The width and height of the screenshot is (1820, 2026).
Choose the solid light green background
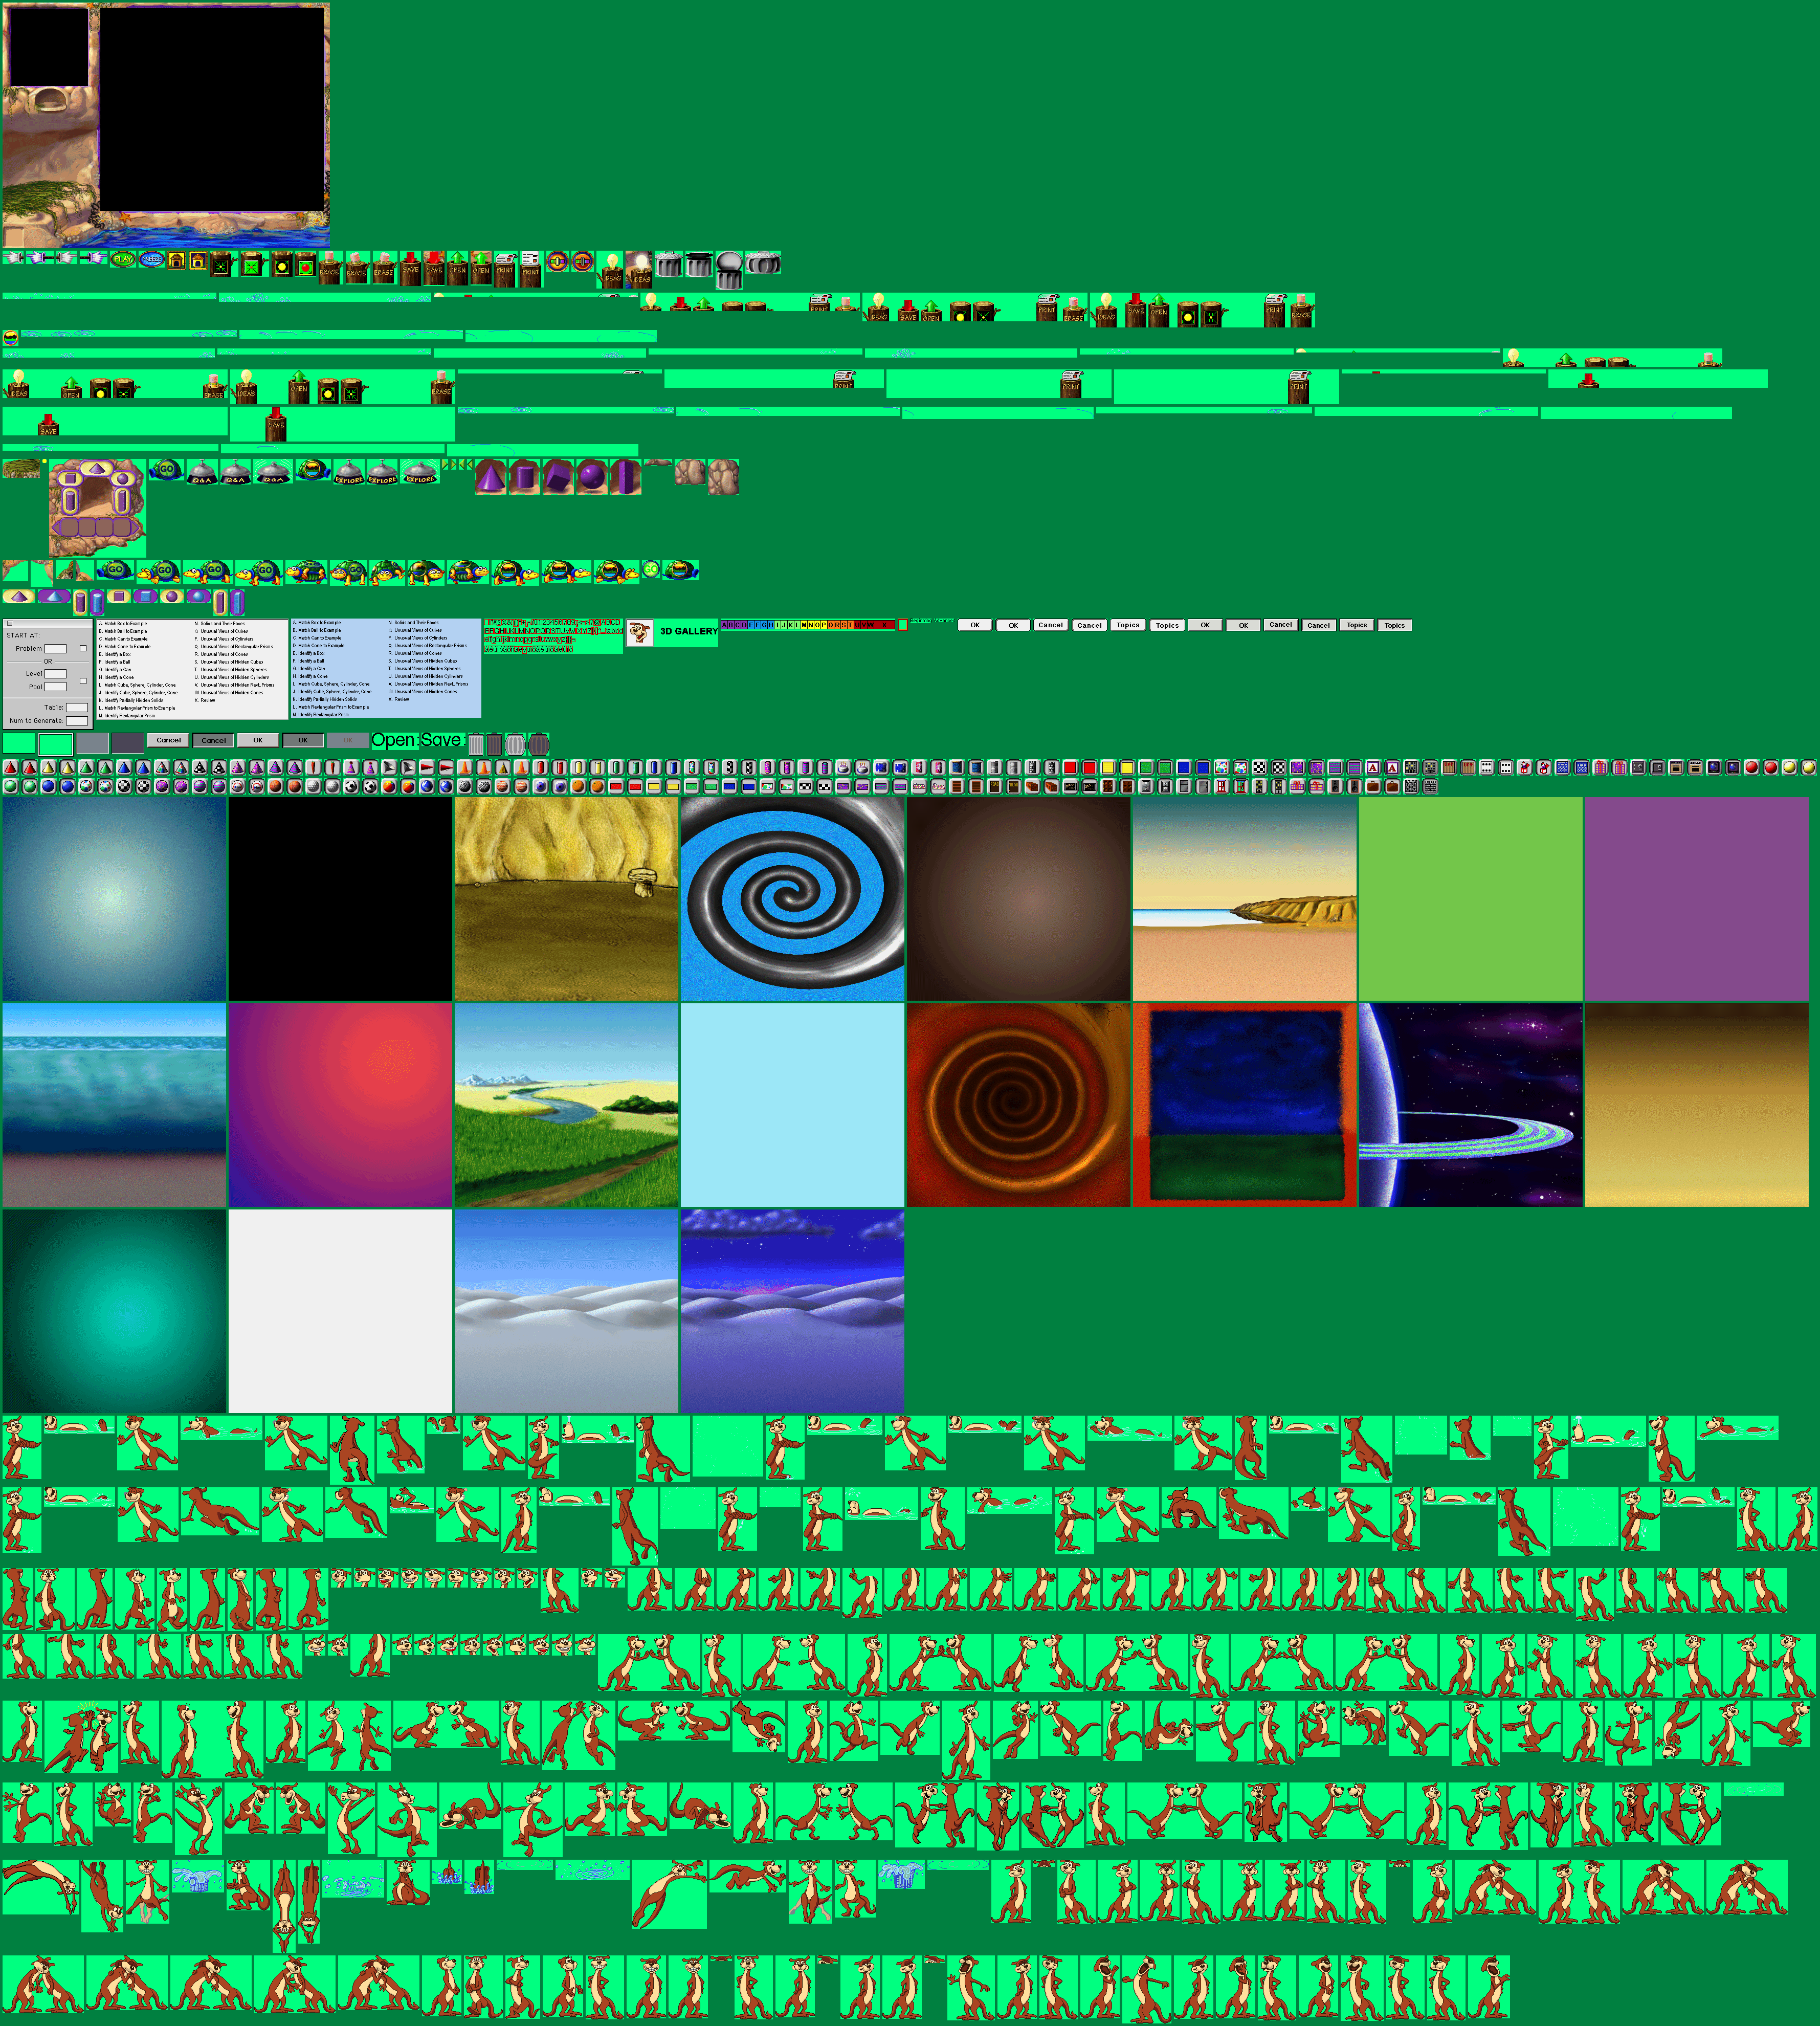click(1471, 899)
